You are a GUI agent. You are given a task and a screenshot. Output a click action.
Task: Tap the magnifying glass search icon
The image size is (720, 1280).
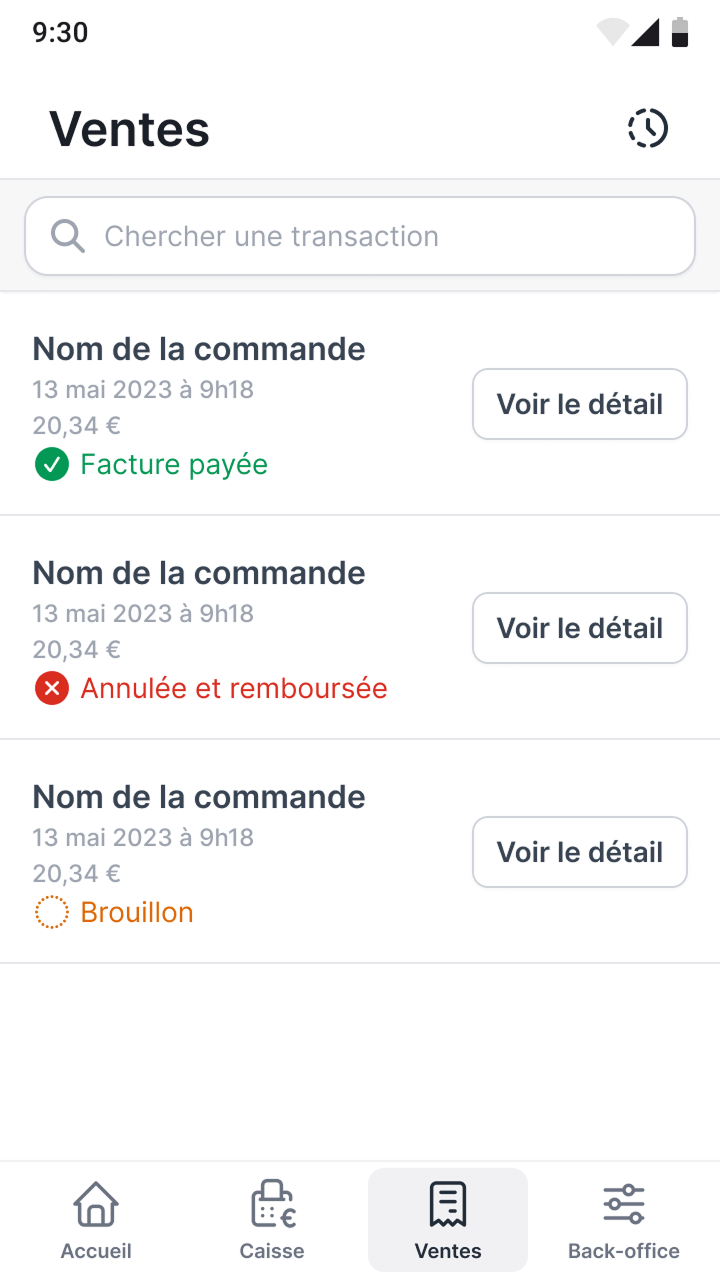[67, 235]
